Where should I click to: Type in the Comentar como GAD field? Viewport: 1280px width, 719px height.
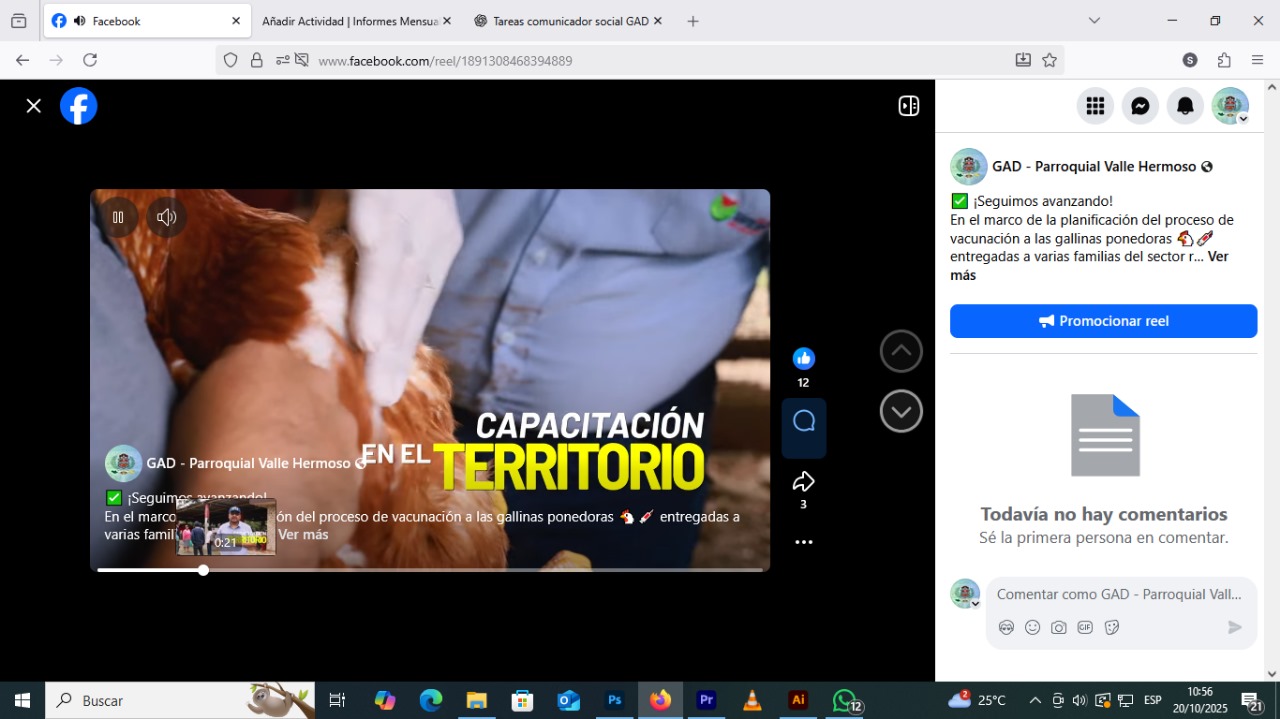click(1118, 594)
